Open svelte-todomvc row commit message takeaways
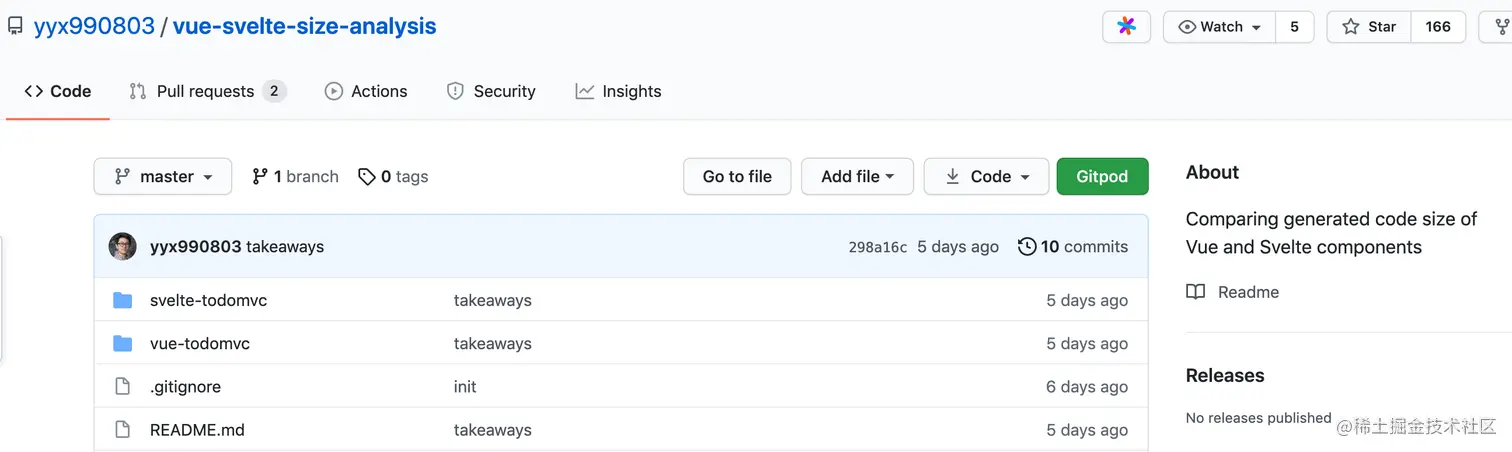 pyautogui.click(x=493, y=300)
